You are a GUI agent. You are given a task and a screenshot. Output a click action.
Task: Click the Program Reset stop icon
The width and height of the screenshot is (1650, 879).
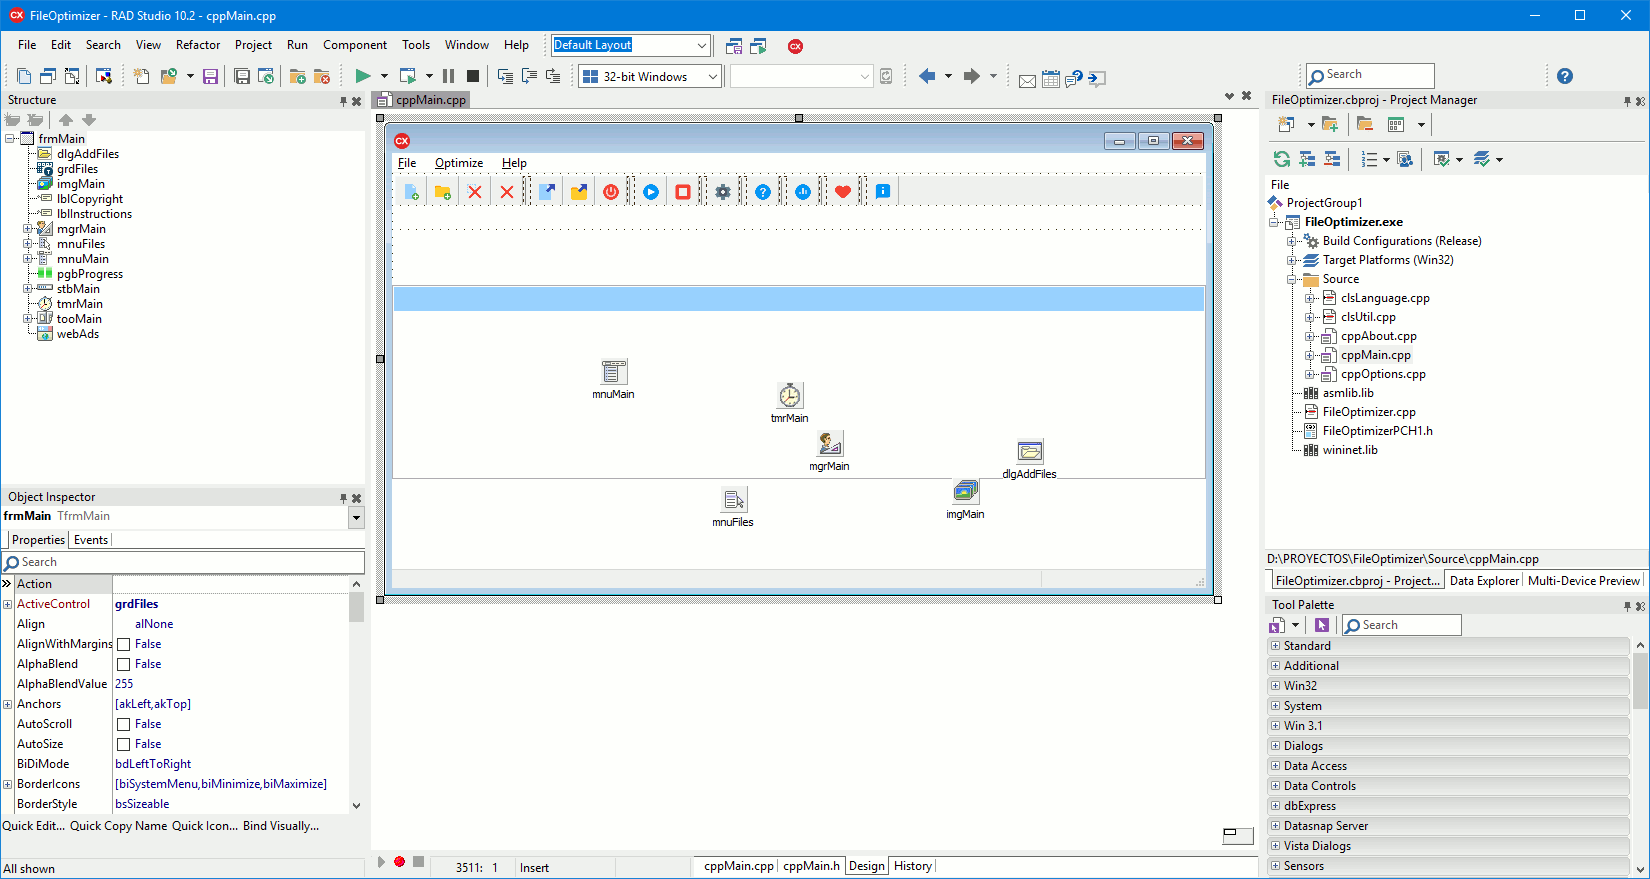pyautogui.click(x=473, y=76)
